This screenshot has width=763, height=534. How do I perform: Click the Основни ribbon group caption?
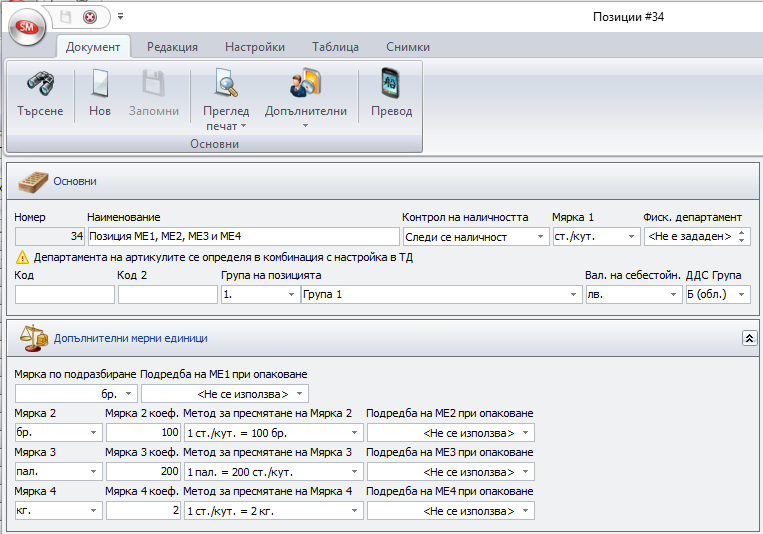[215, 144]
